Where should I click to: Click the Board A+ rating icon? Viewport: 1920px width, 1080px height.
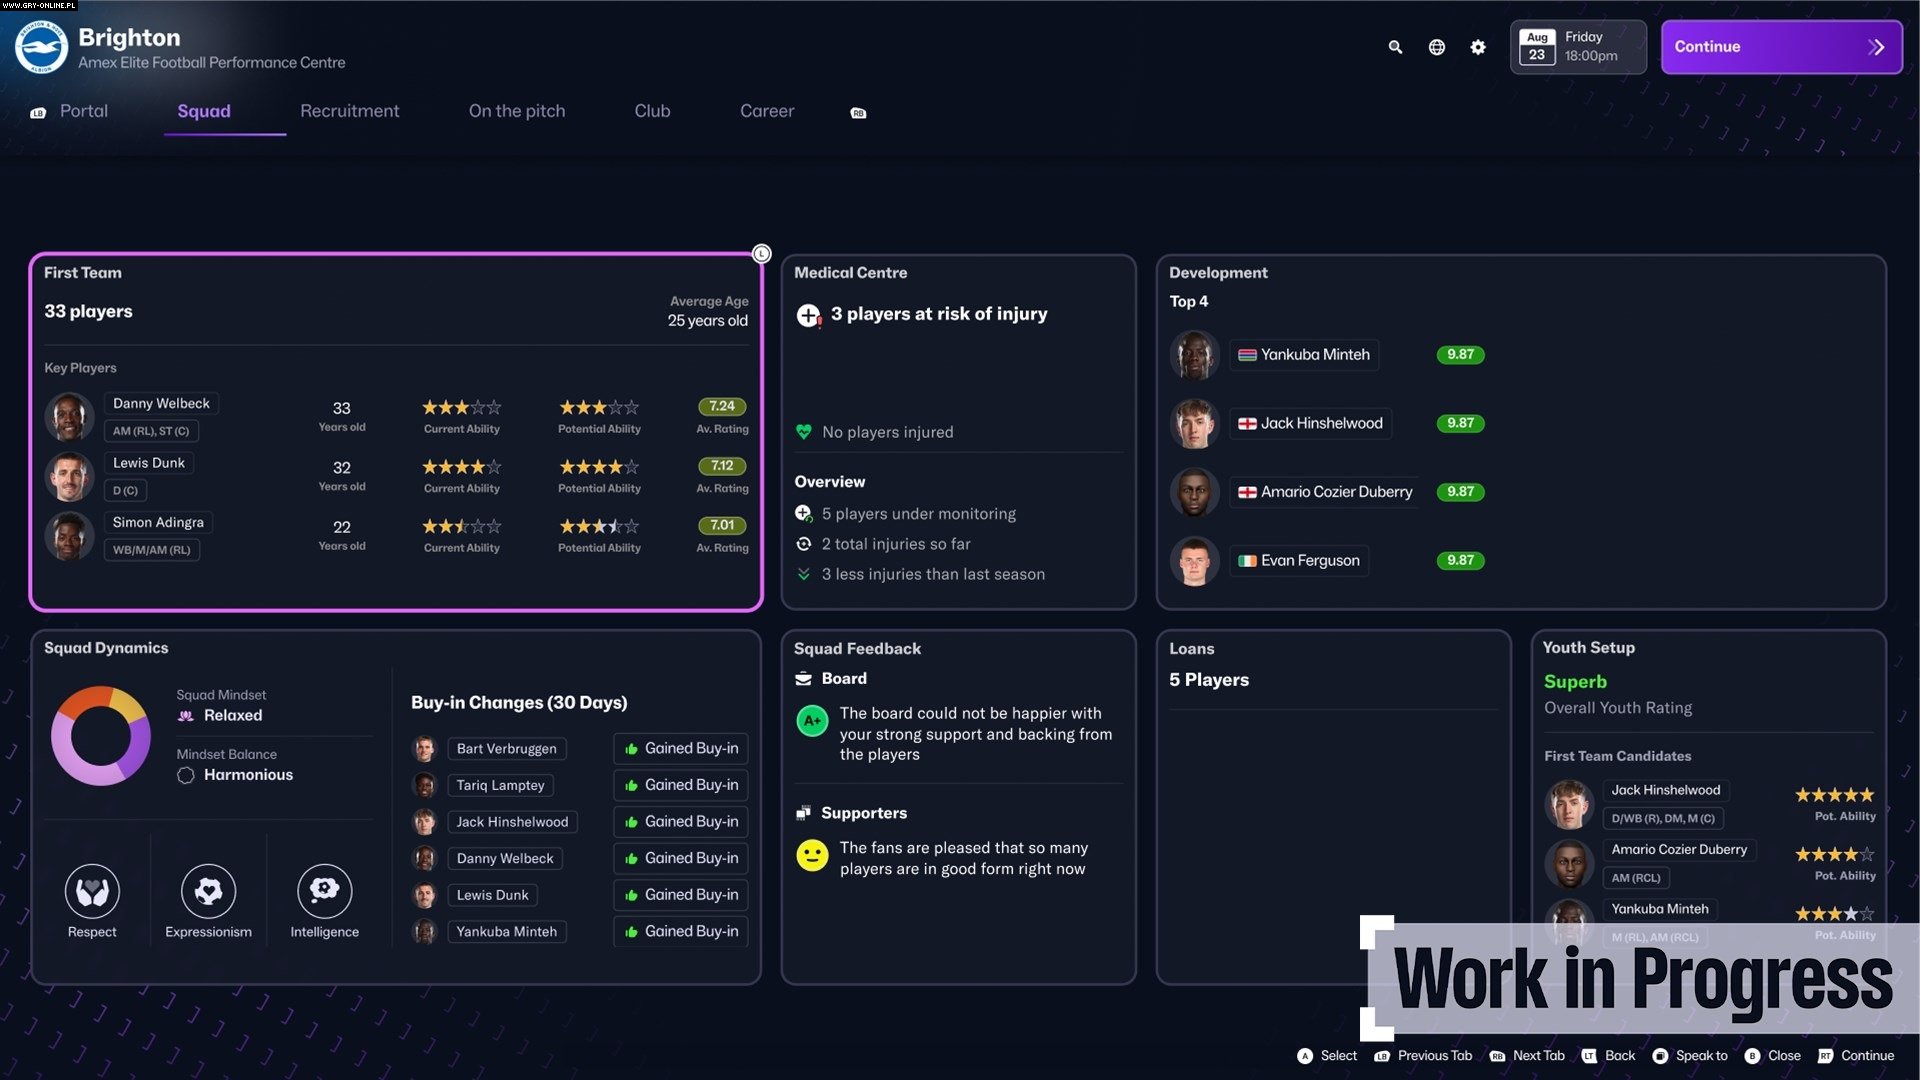click(811, 721)
